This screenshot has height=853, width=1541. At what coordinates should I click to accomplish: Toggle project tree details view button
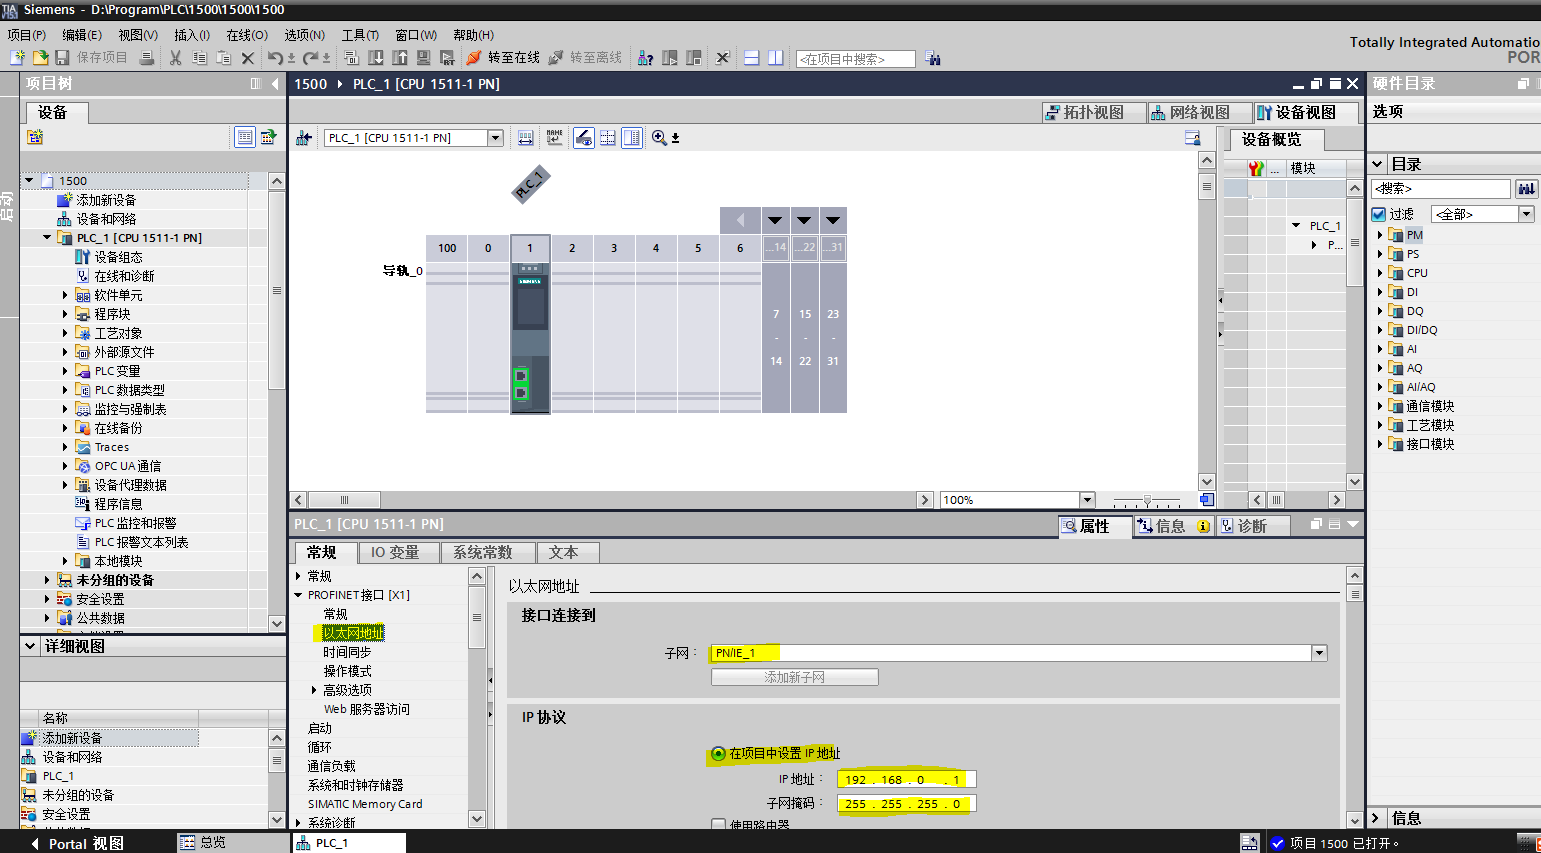coord(244,137)
